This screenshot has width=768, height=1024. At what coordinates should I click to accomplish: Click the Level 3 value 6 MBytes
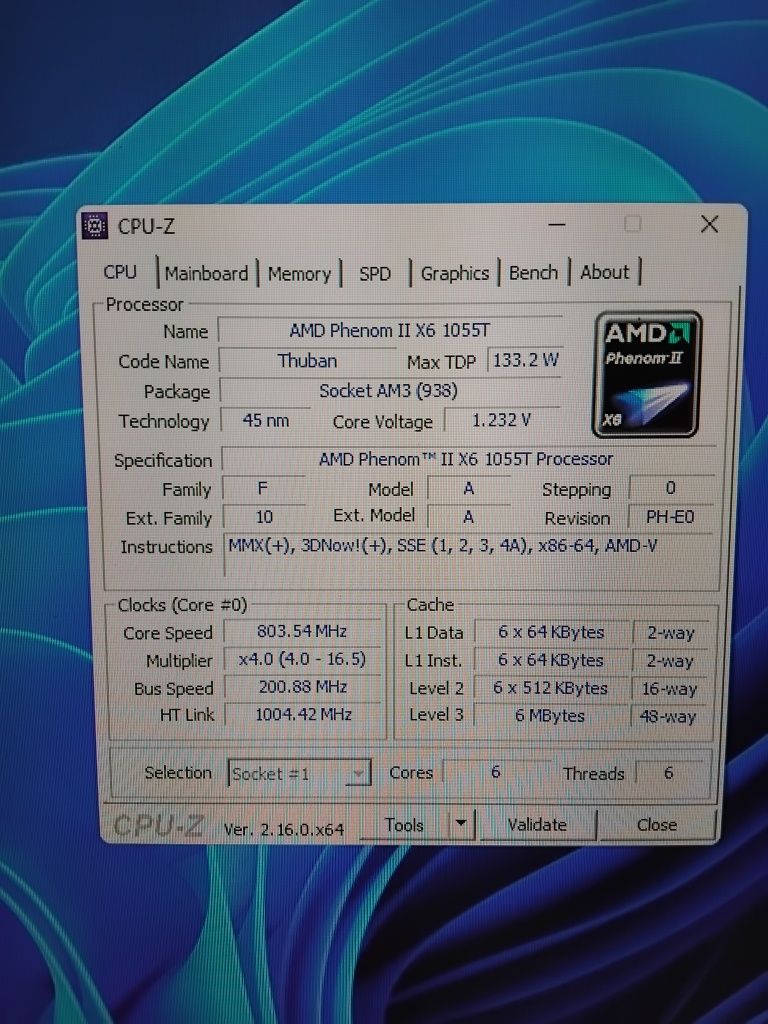(550, 716)
